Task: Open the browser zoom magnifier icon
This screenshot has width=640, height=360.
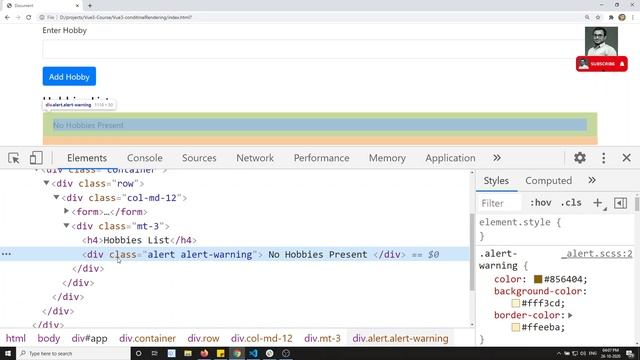Action: tap(587, 18)
